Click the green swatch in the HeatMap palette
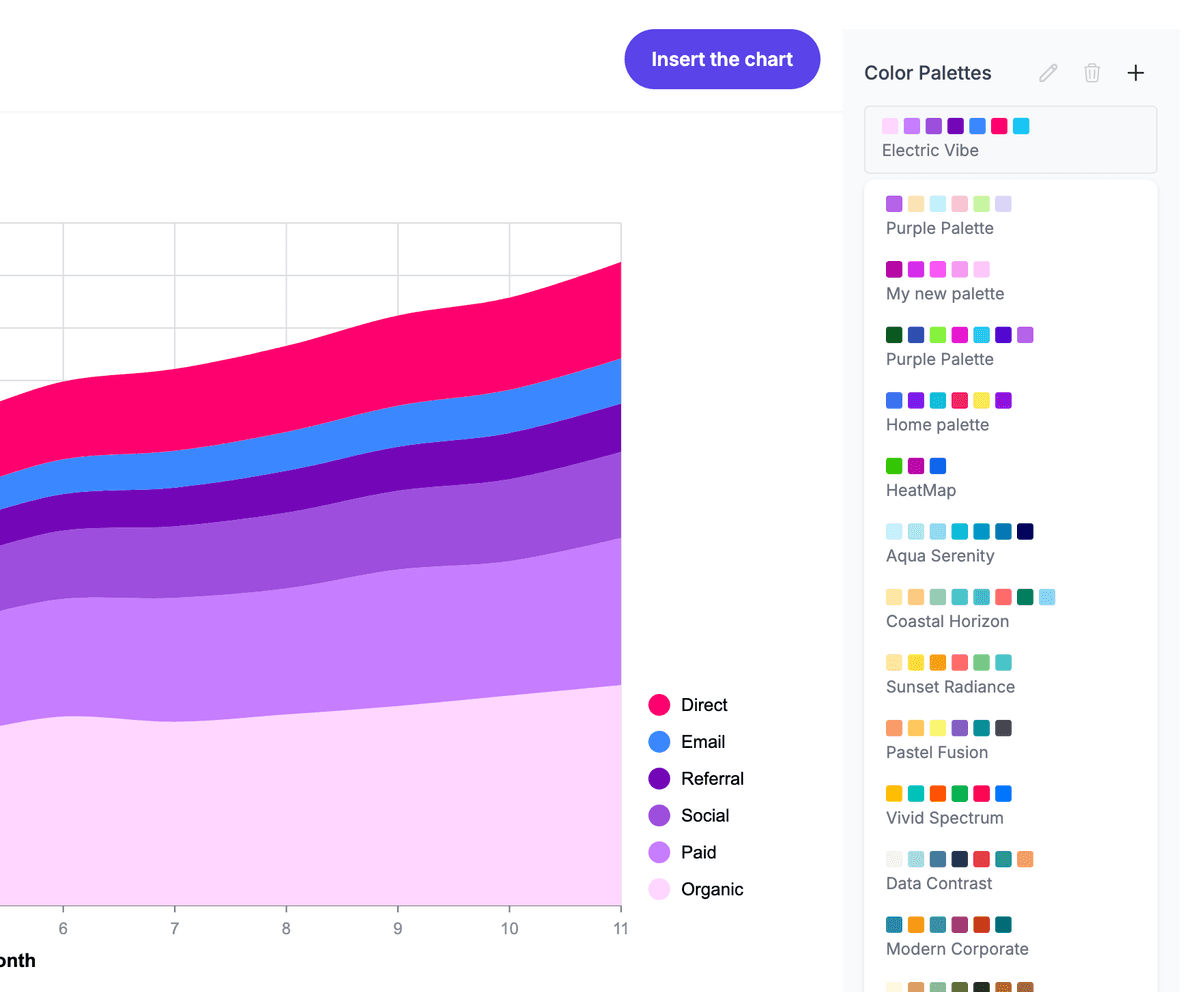Image resolution: width=1200 pixels, height=992 pixels. (x=893, y=465)
